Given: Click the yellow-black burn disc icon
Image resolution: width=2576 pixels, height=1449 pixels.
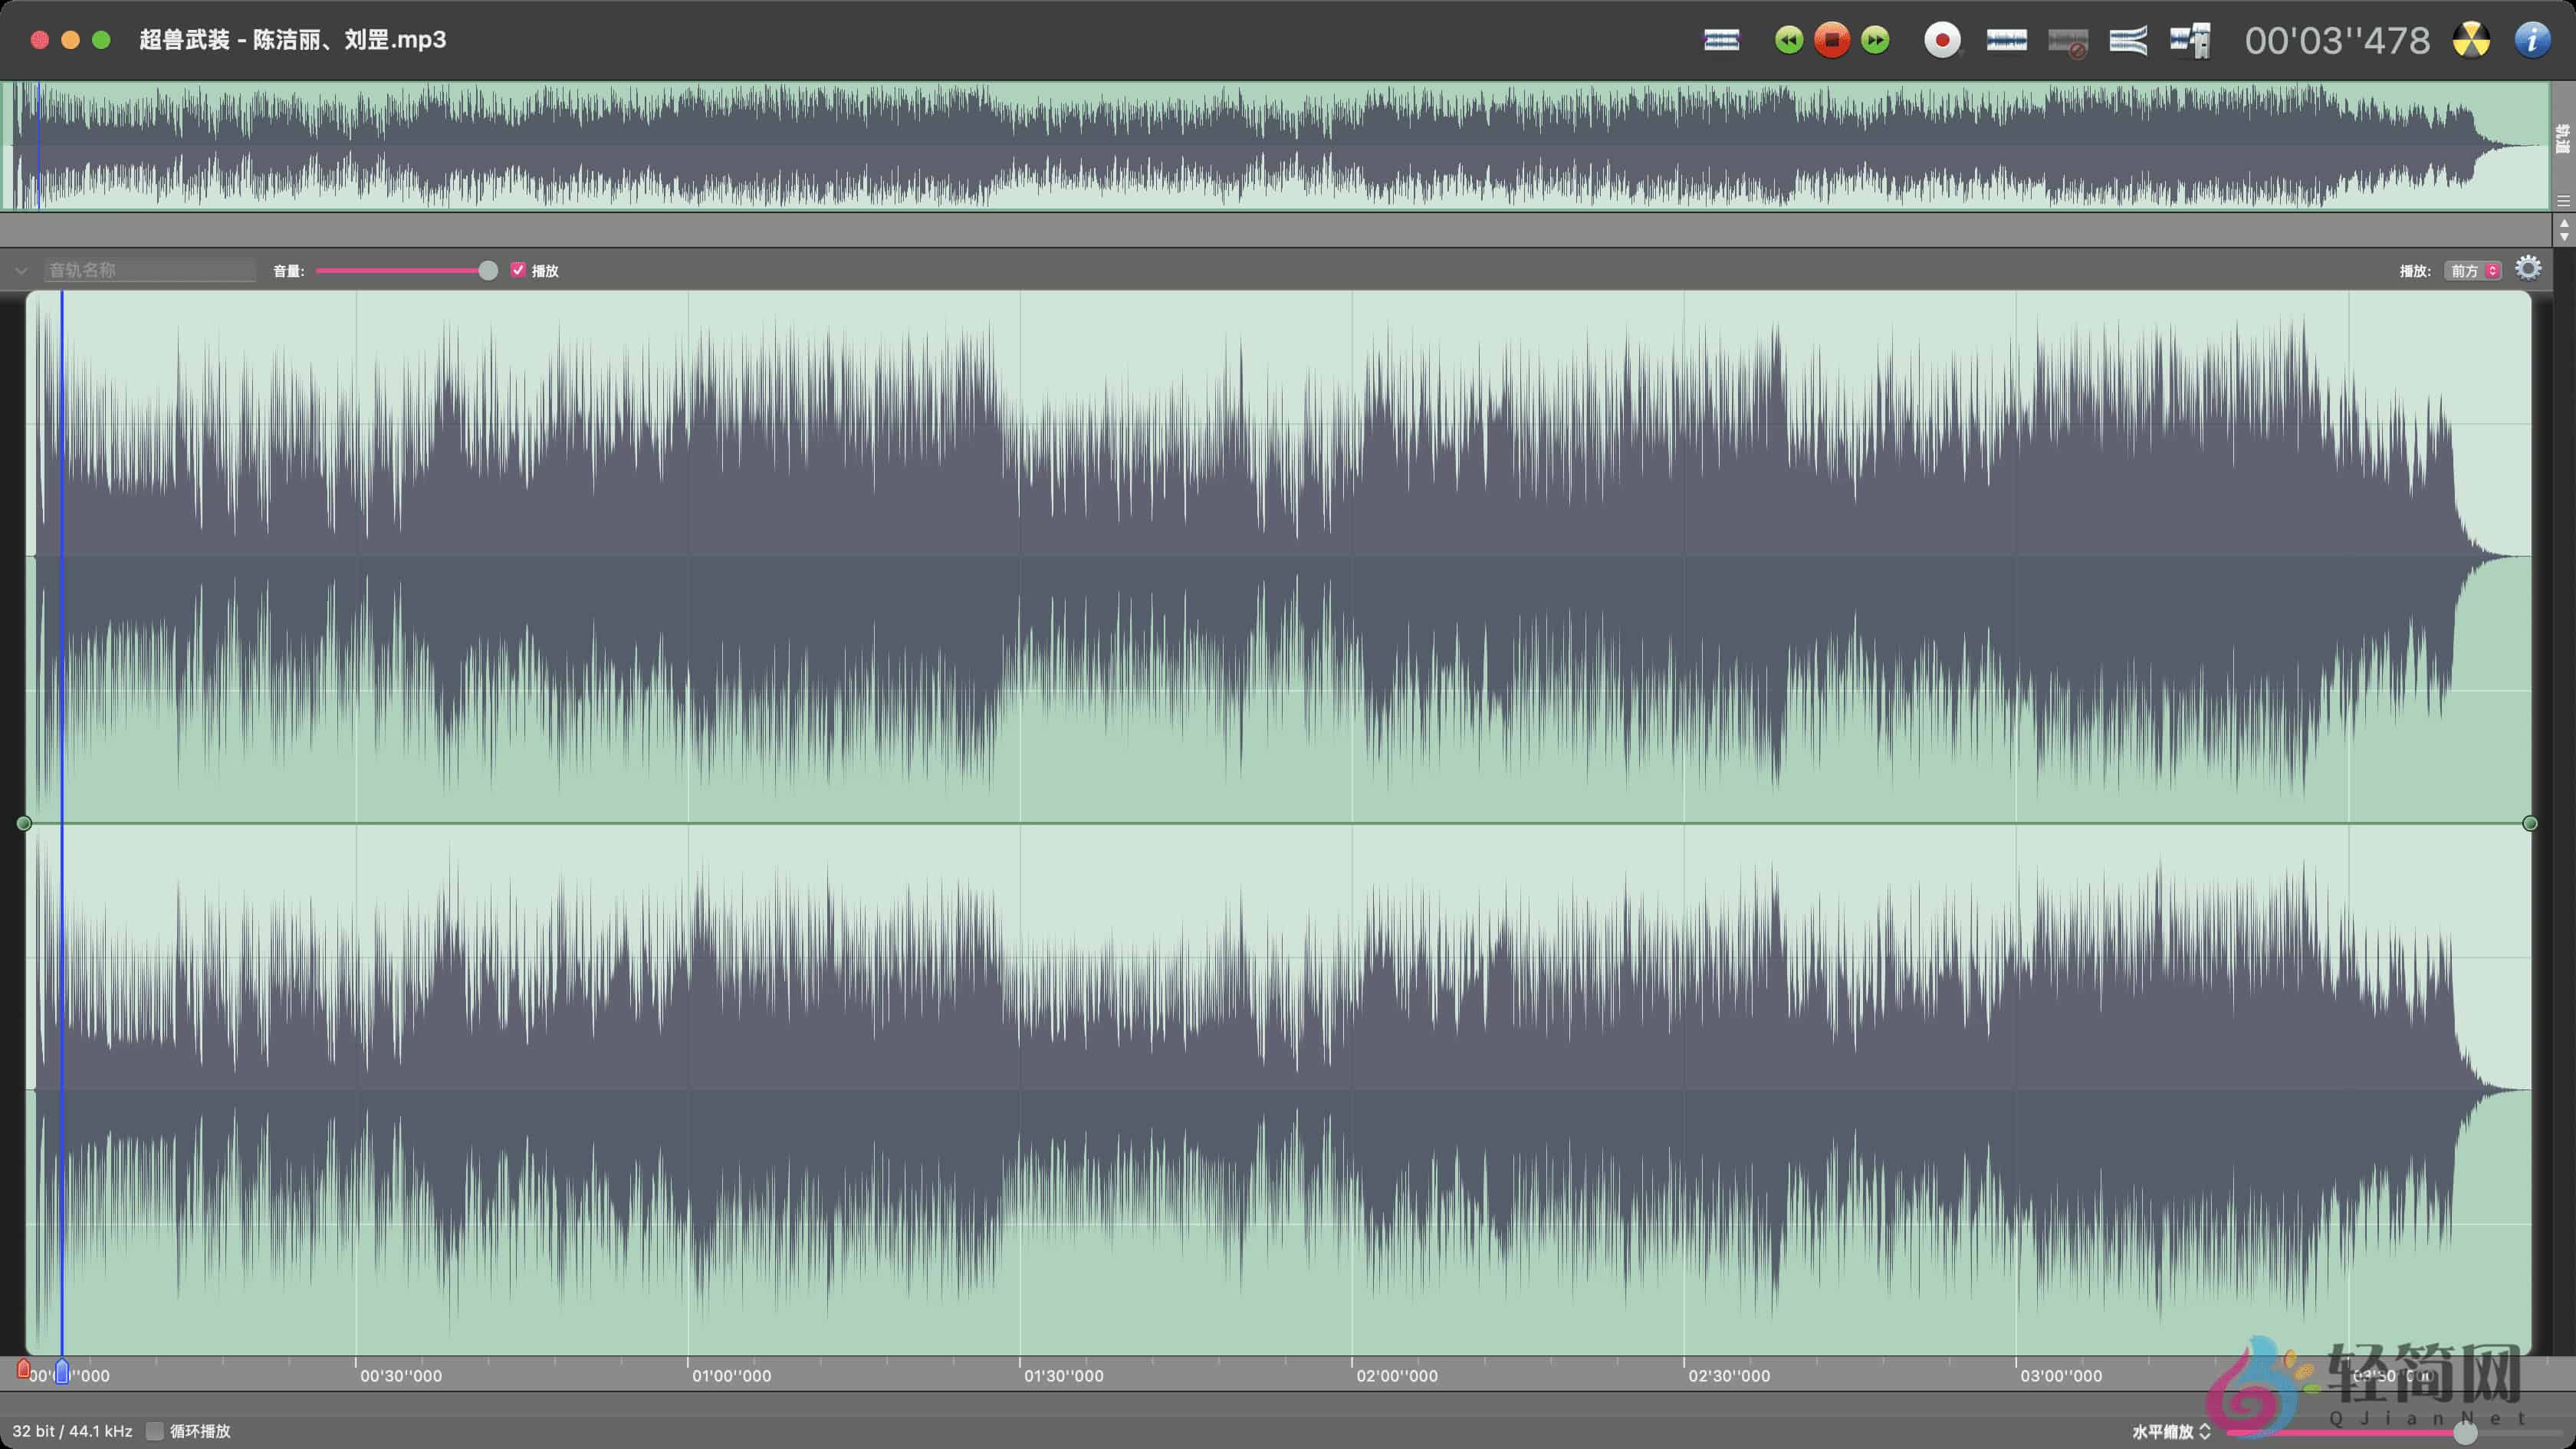Looking at the screenshot, I should (2471, 40).
